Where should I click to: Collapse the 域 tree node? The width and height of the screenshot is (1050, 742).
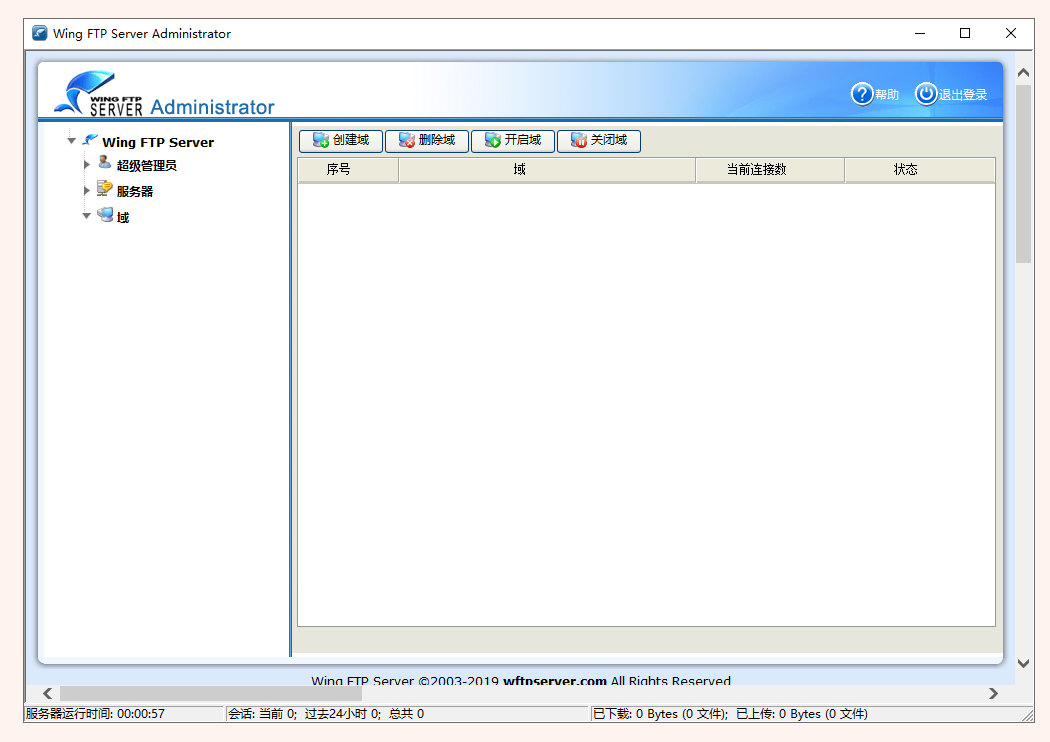(86, 216)
